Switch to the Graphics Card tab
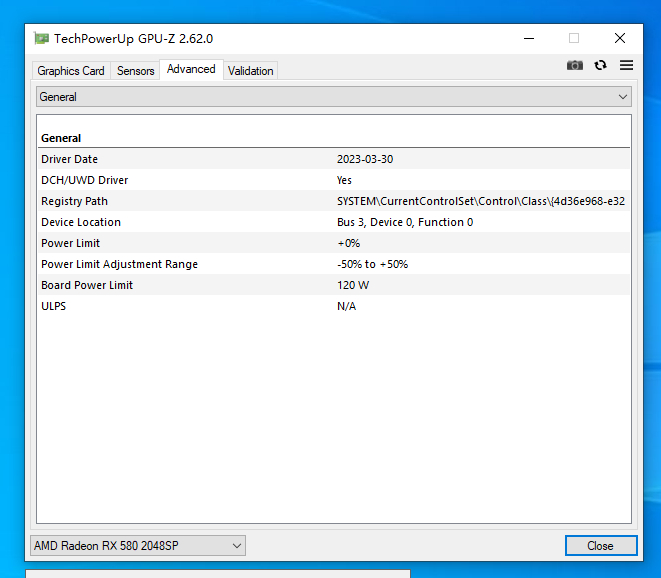The height and width of the screenshot is (578, 661). [x=71, y=71]
